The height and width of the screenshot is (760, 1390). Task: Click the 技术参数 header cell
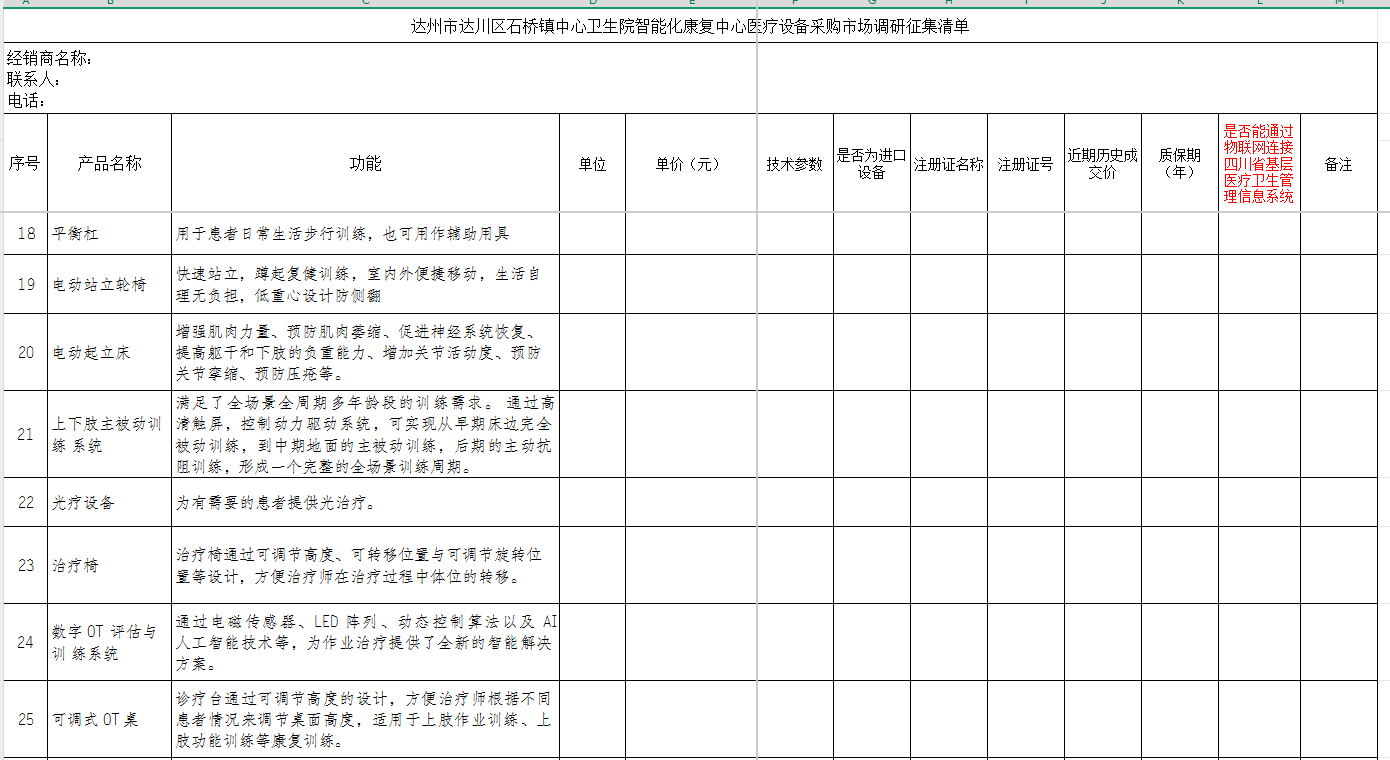795,164
